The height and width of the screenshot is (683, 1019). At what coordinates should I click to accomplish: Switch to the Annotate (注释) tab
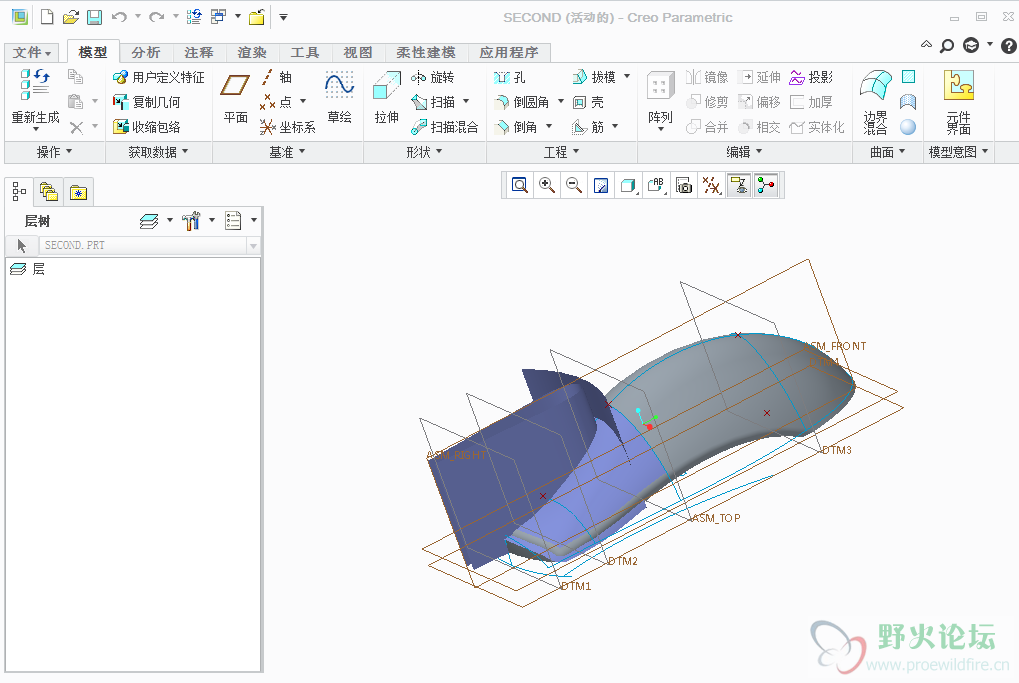[199, 53]
